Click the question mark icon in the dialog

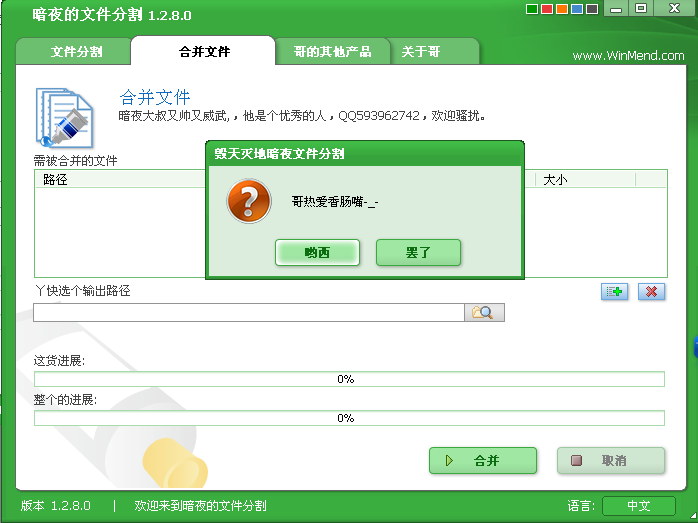point(249,201)
